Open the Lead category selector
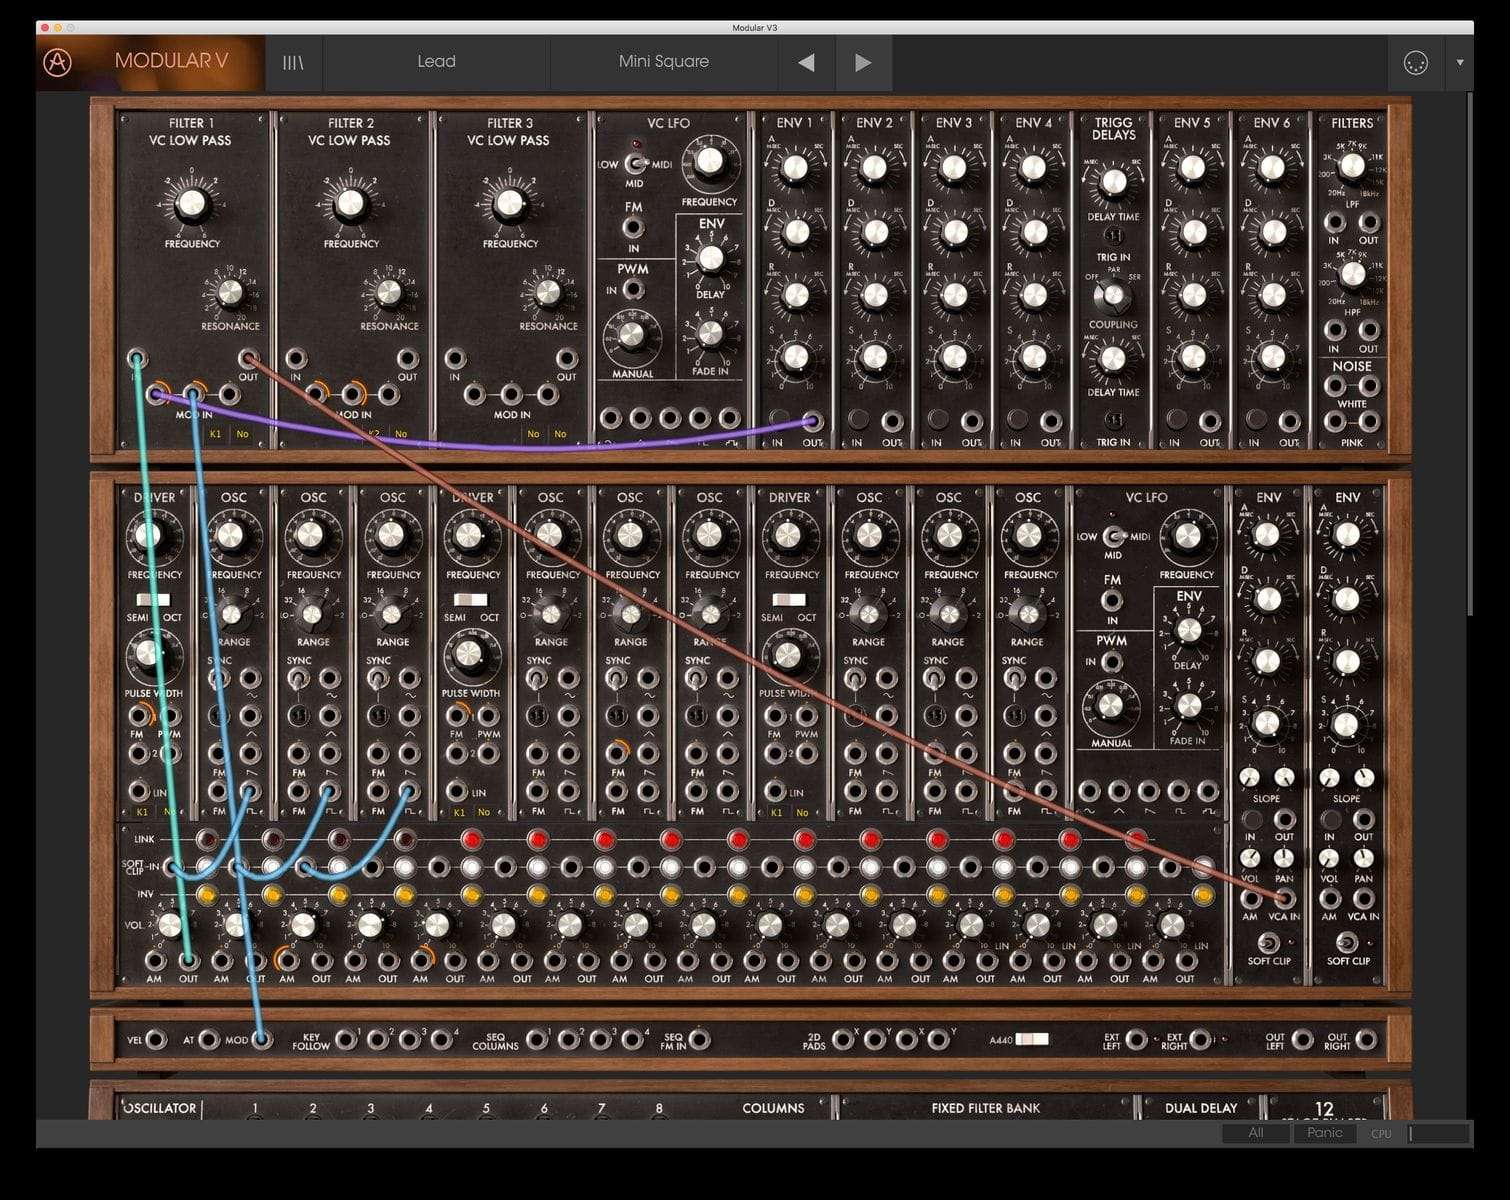The height and width of the screenshot is (1200, 1510). (436, 62)
